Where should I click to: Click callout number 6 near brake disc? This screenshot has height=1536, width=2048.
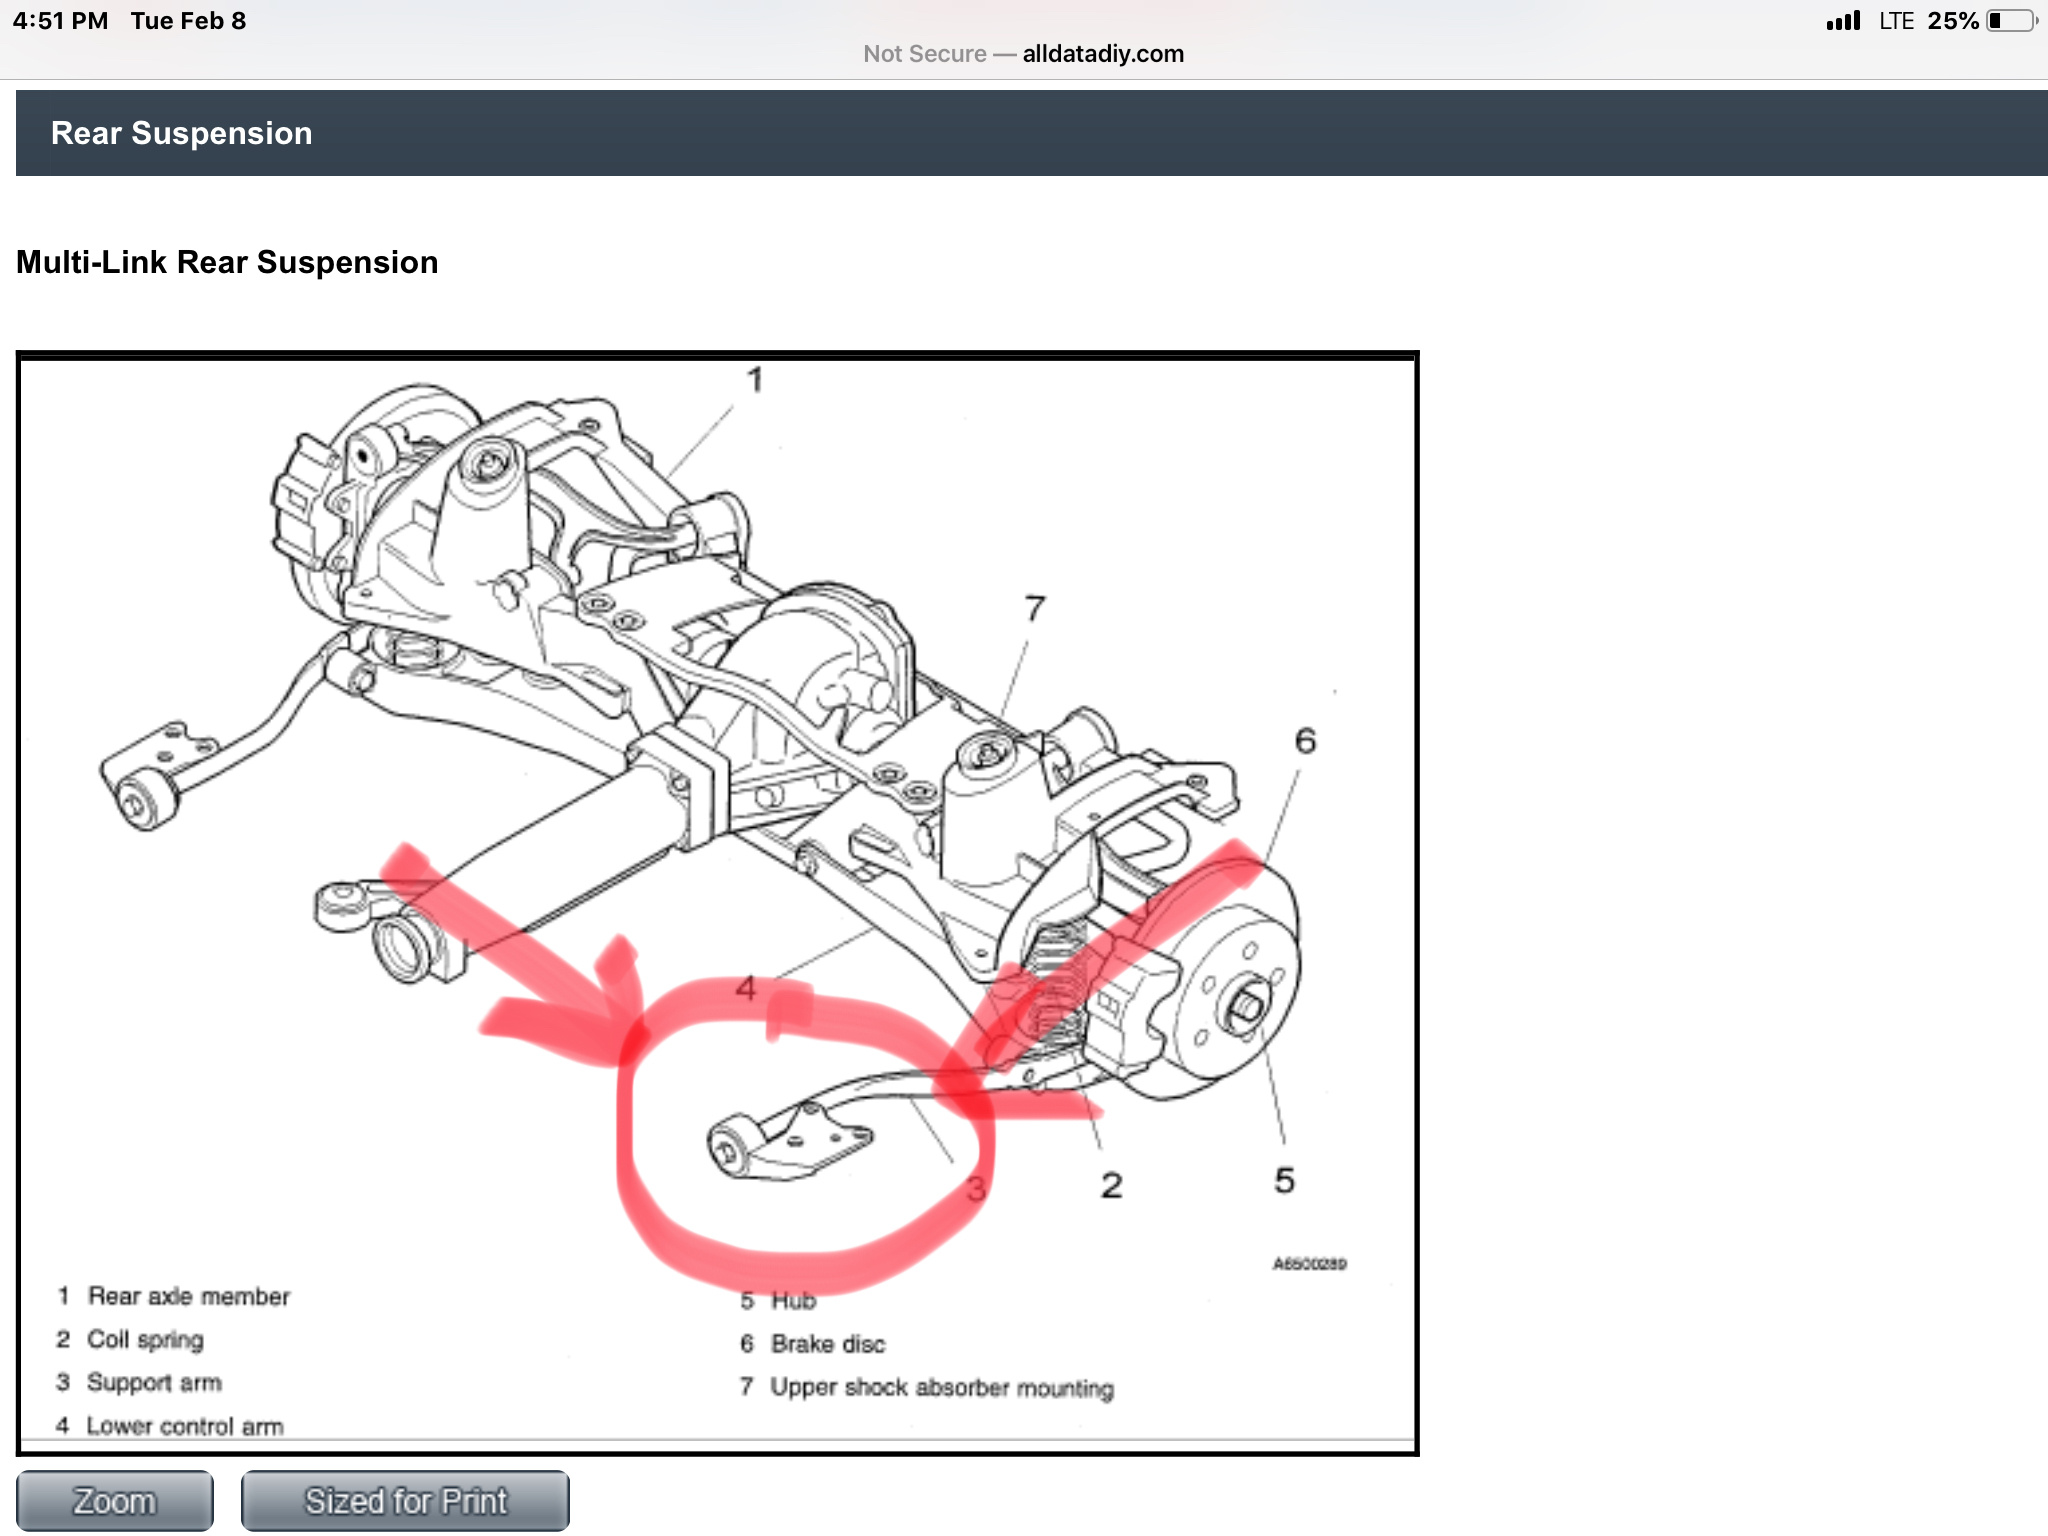[1305, 741]
